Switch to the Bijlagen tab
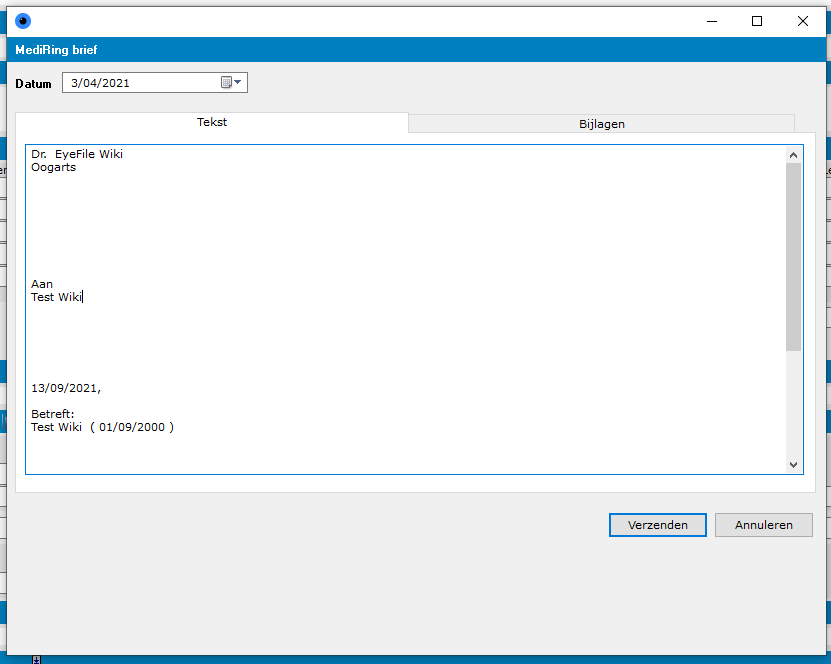Screen dimensions: 831x664 point(602,124)
